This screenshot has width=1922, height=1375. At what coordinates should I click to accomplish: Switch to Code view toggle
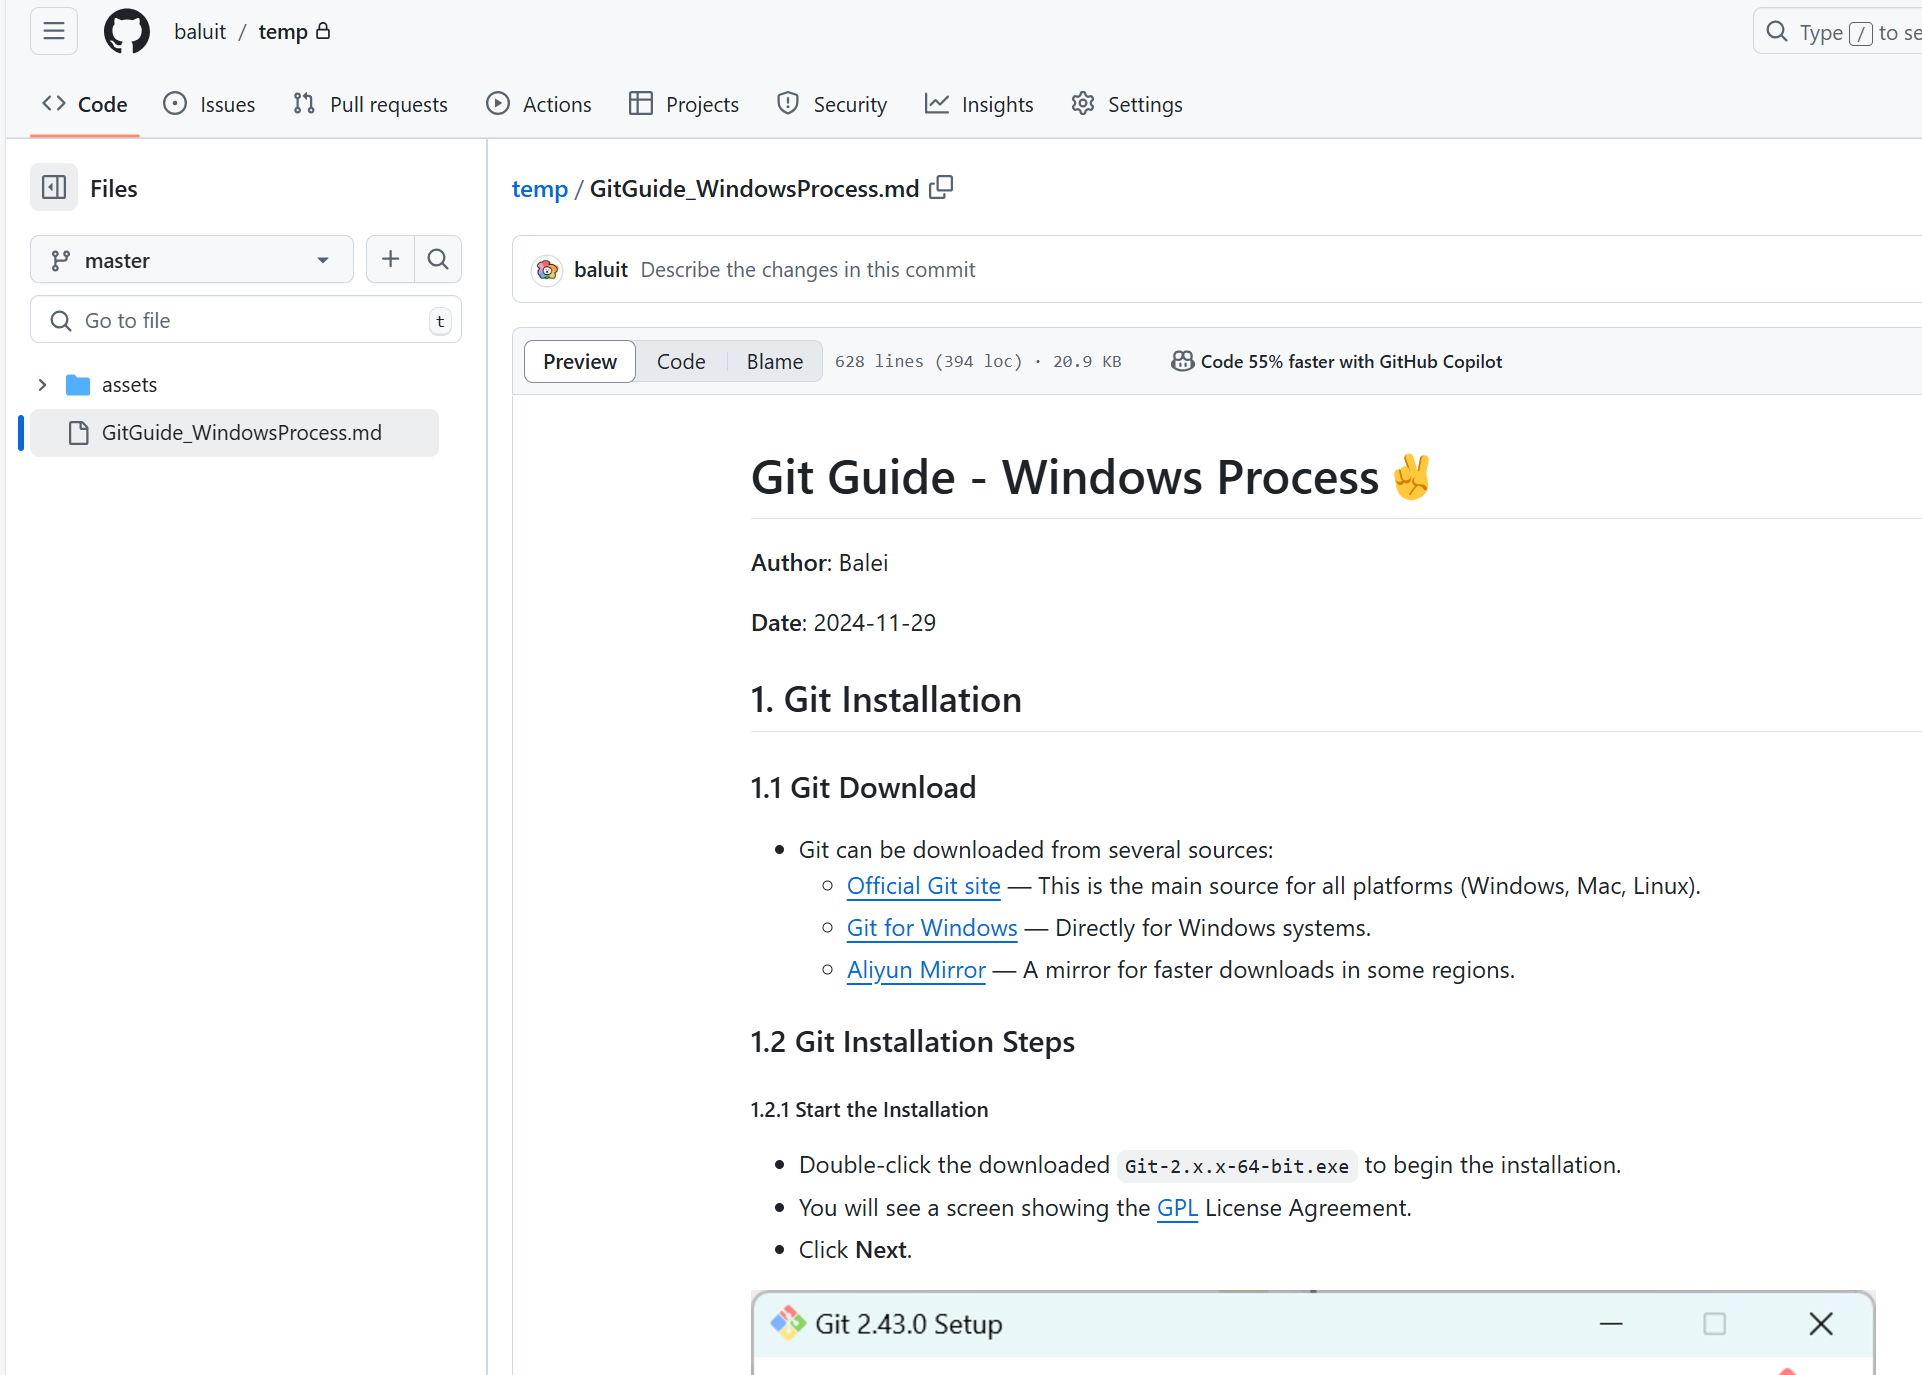pos(681,361)
